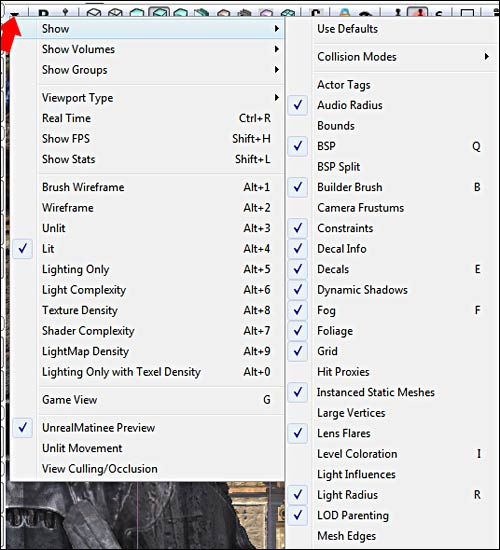Uncheck UnrealMatinee Preview

(x=147, y=428)
